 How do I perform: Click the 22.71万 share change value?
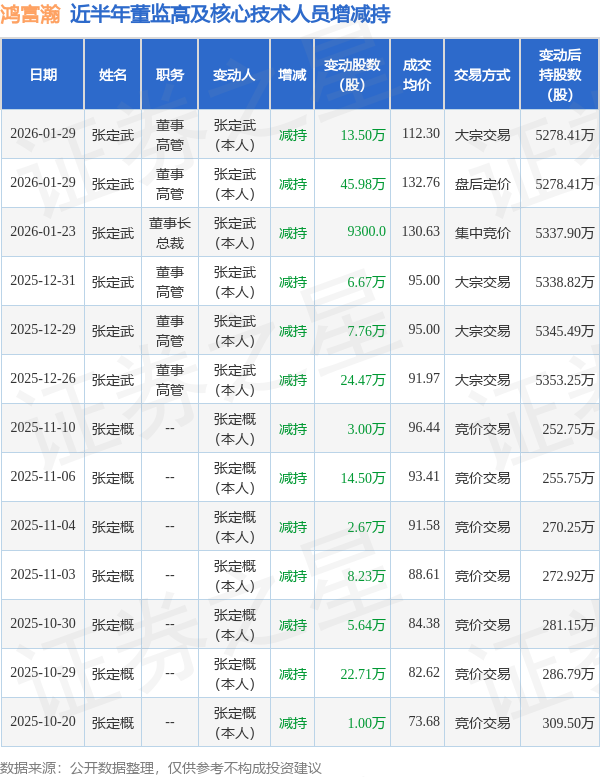coord(363,674)
